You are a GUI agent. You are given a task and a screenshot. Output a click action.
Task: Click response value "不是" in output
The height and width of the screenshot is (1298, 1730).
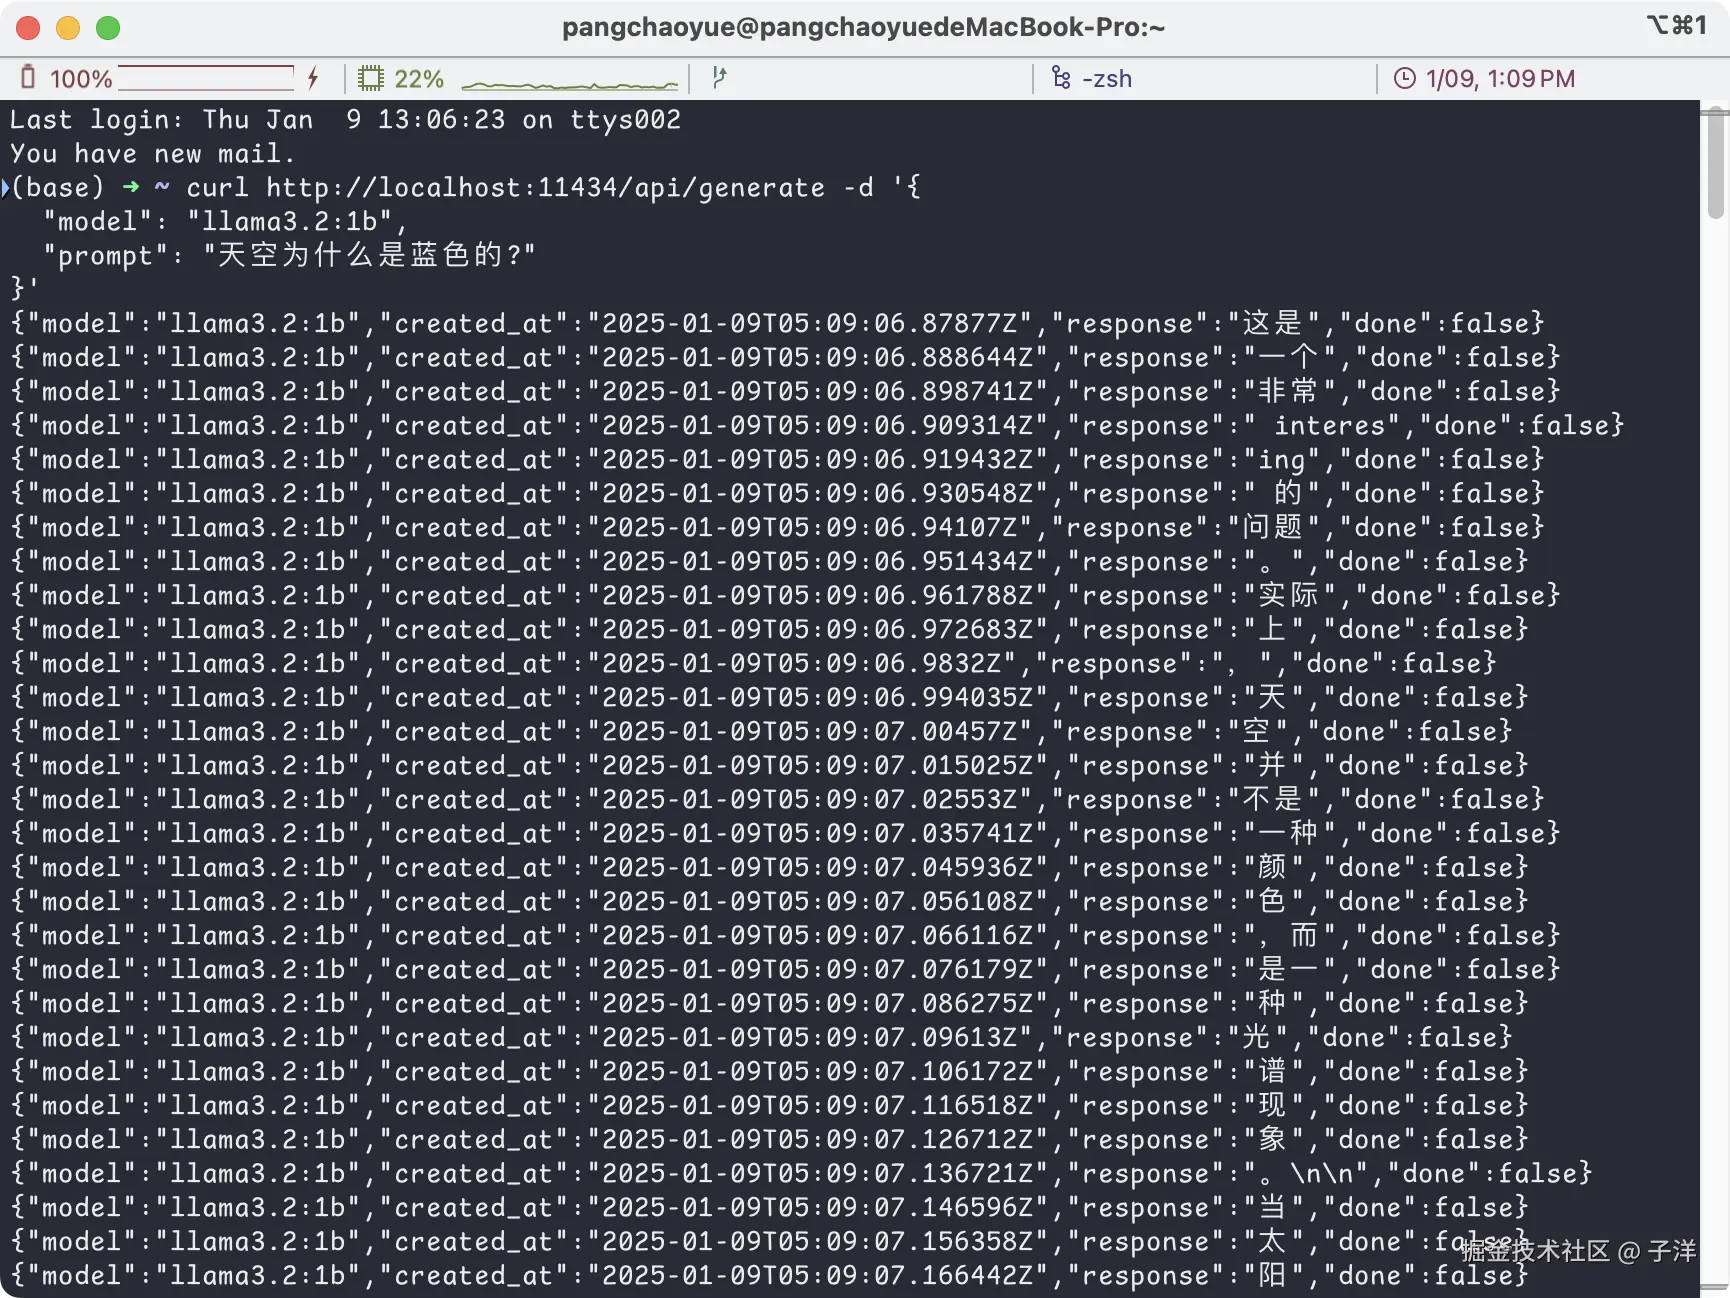1271,799
